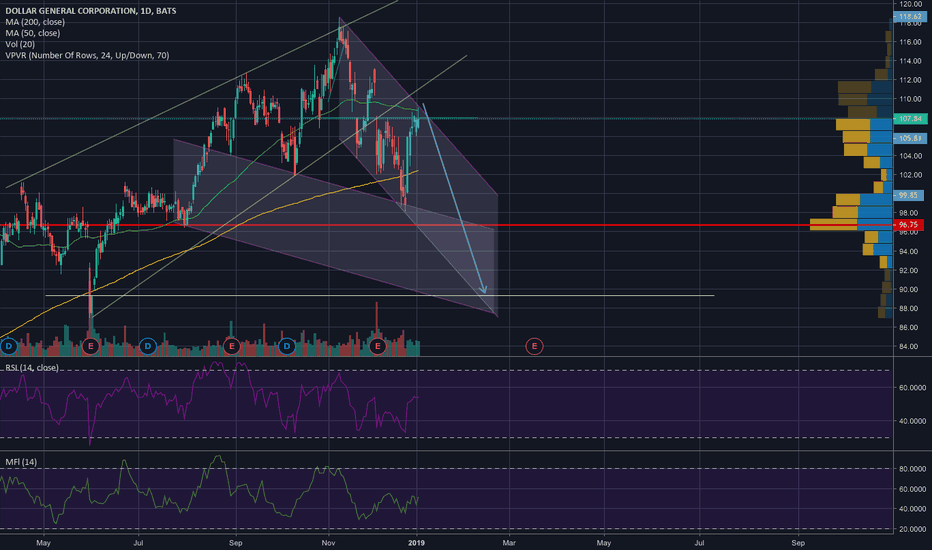932x550 pixels.
Task: Click the 60.0000 label on RSI scale
Action: [912, 388]
